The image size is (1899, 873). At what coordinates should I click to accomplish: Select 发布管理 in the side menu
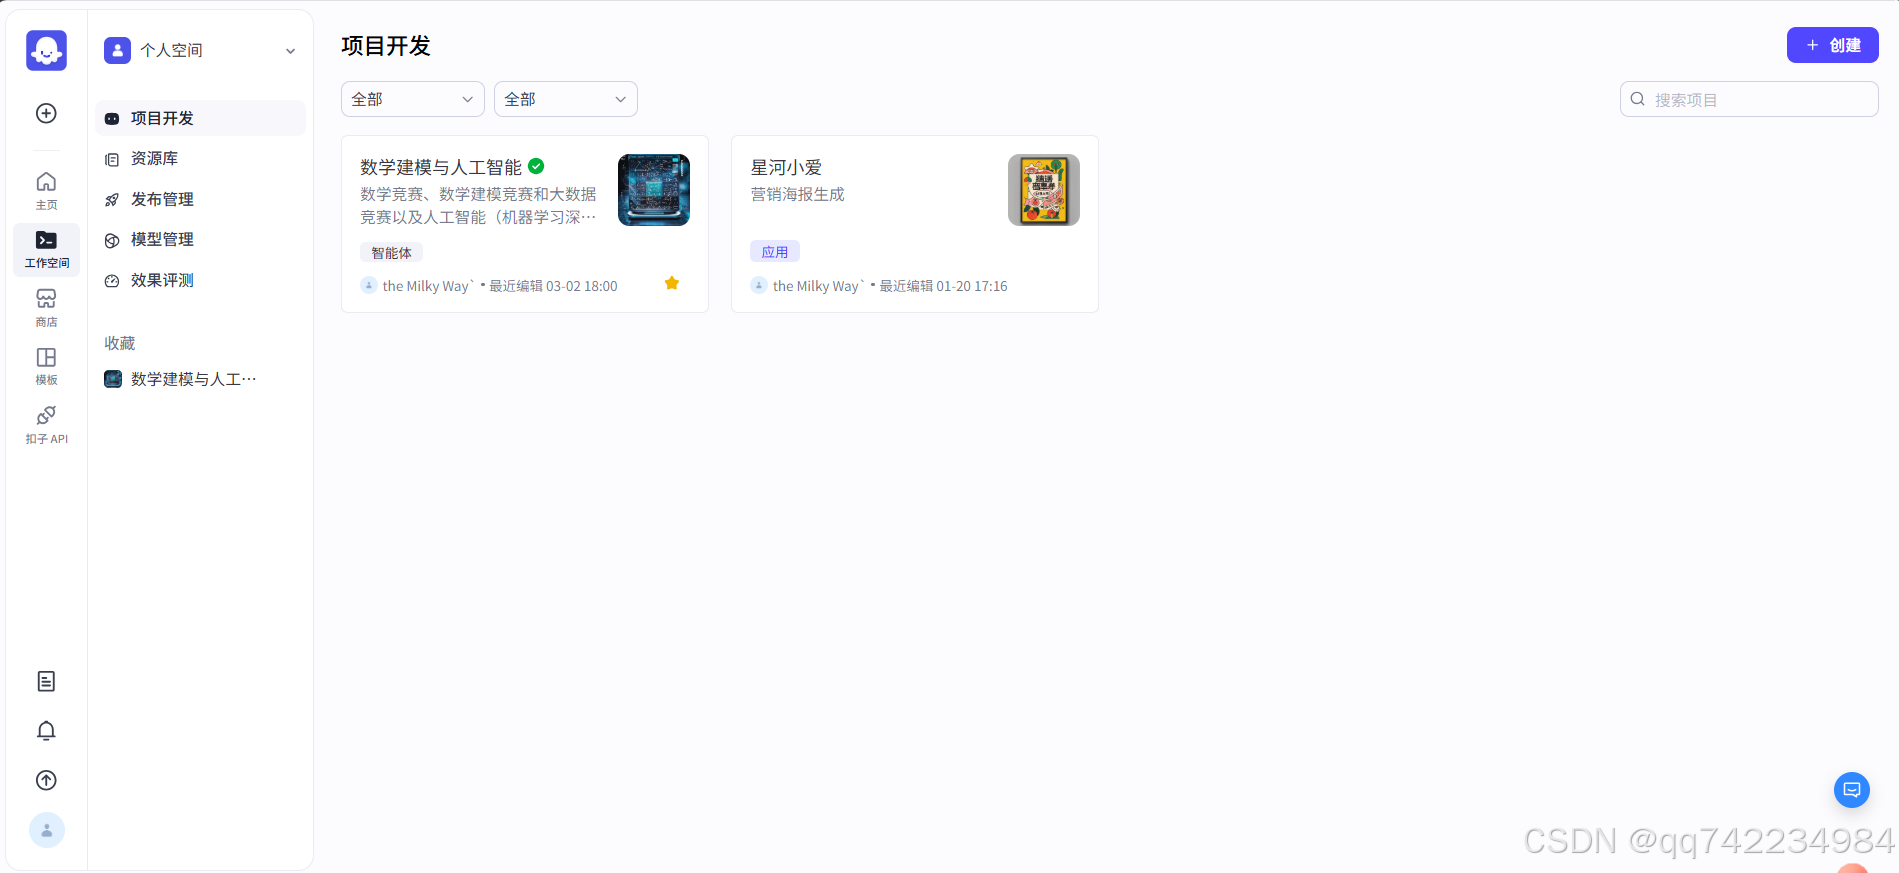point(162,199)
